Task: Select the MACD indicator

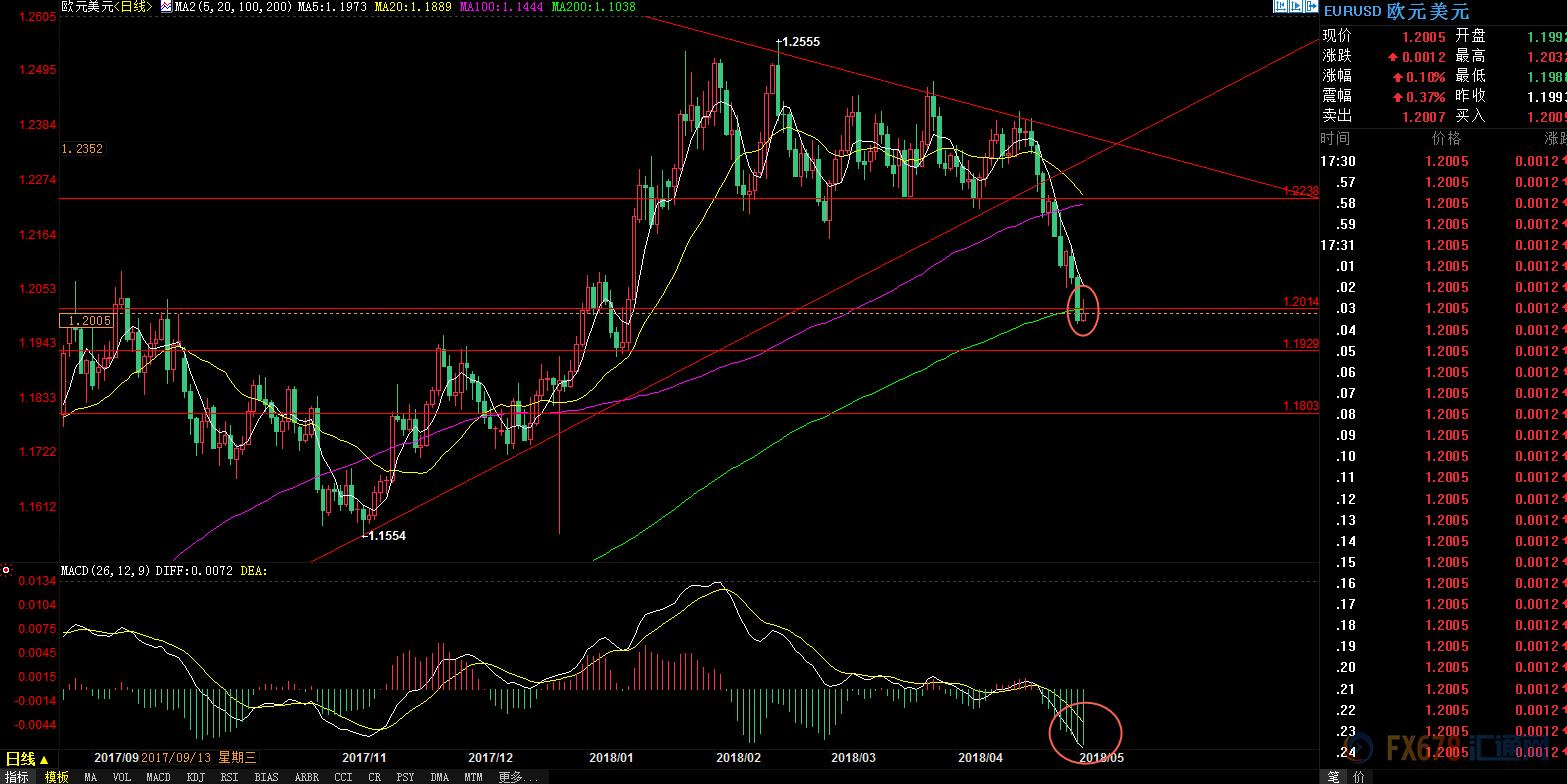Action: (x=158, y=777)
